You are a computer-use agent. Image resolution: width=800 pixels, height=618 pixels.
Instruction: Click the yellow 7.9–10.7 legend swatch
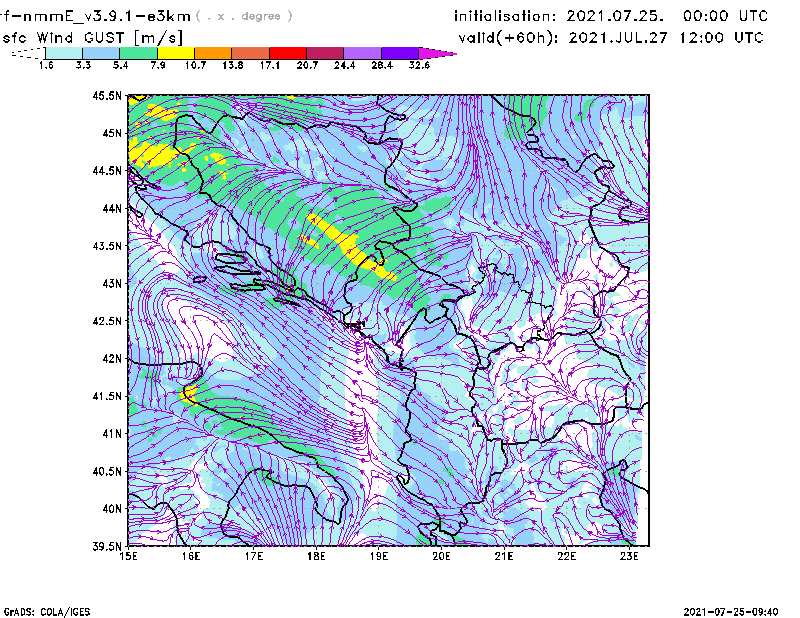(176, 53)
